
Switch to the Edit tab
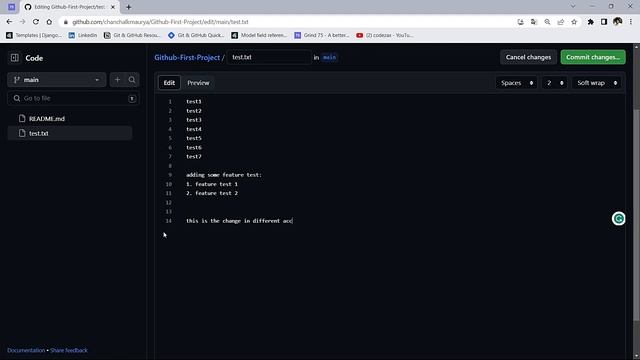(x=169, y=83)
